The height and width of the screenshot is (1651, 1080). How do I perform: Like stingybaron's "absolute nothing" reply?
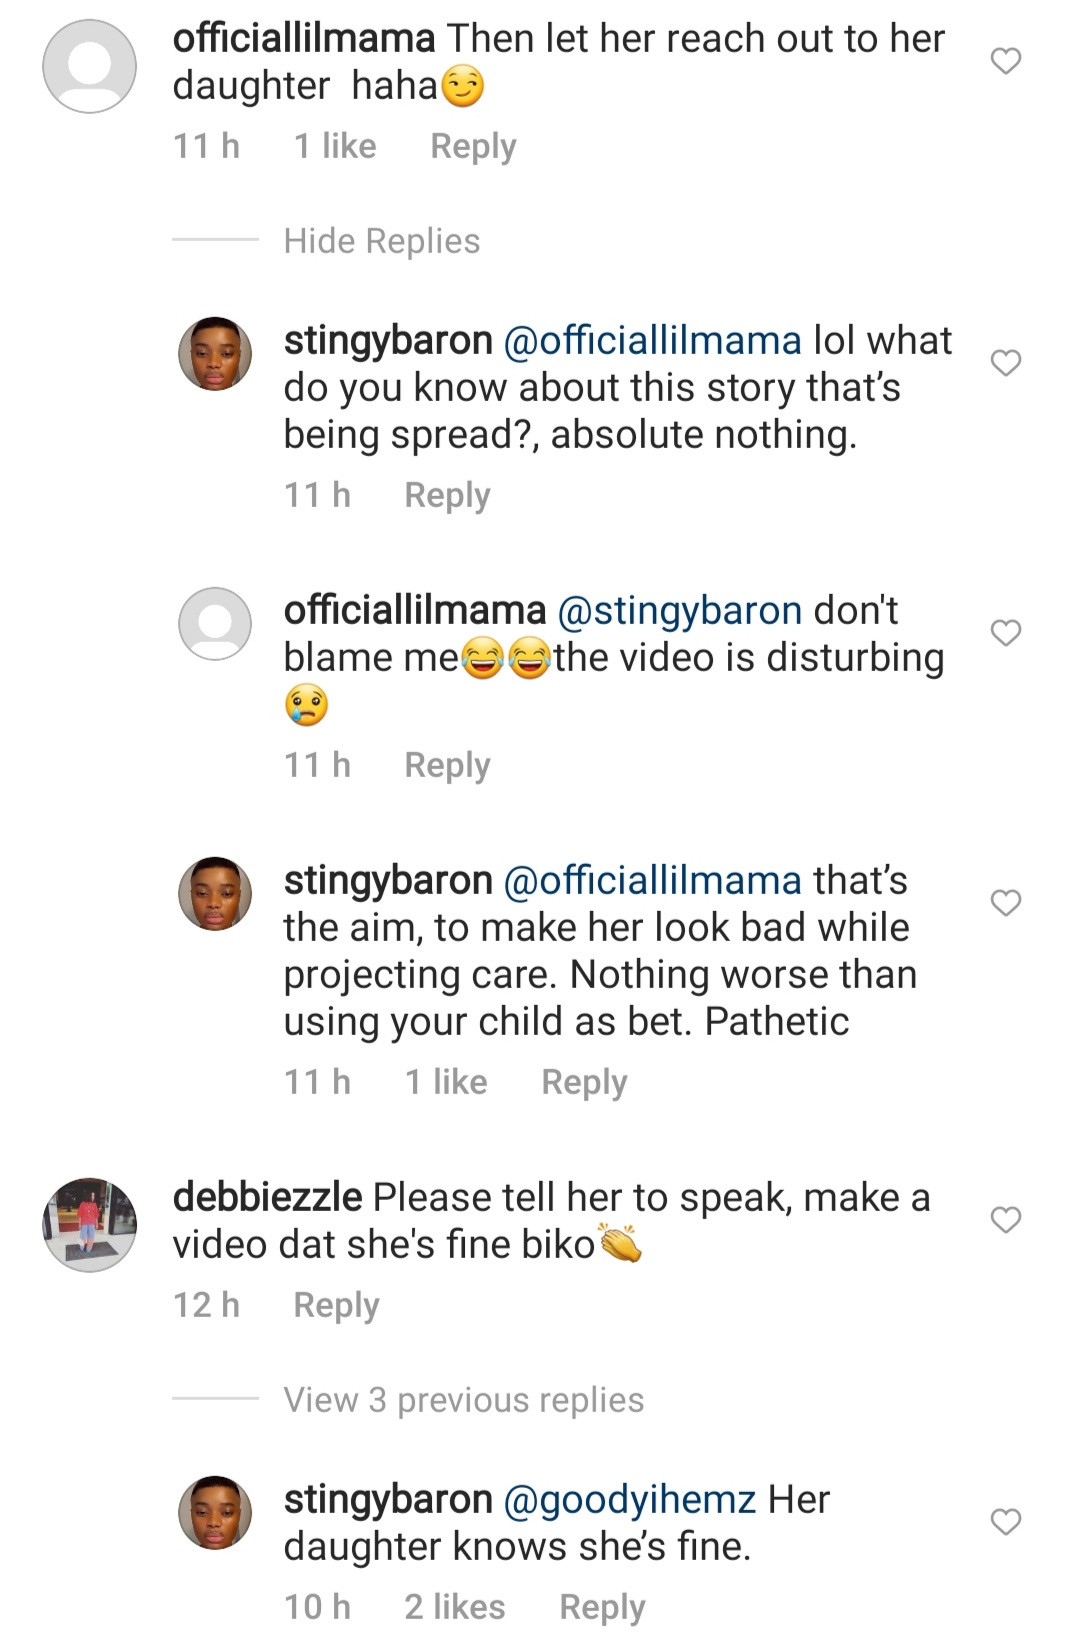pyautogui.click(x=1005, y=362)
